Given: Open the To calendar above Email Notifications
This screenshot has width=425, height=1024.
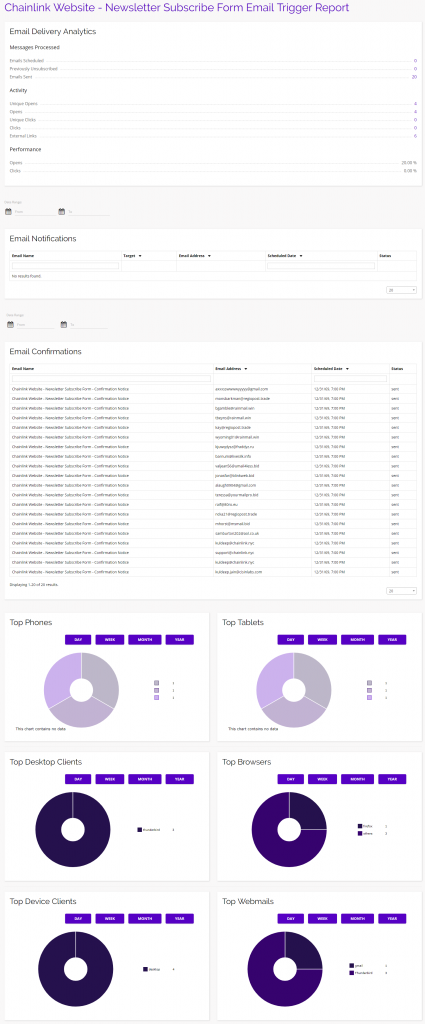Looking at the screenshot, I should (61, 212).
